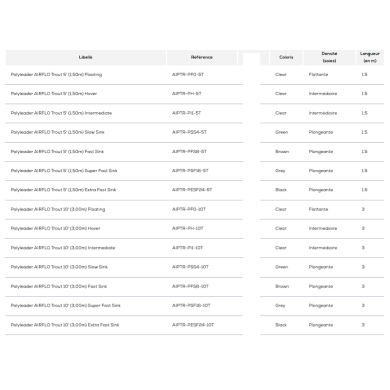The height and width of the screenshot is (390, 390).
Task: Click the Coloris column header
Action: pyautogui.click(x=286, y=57)
